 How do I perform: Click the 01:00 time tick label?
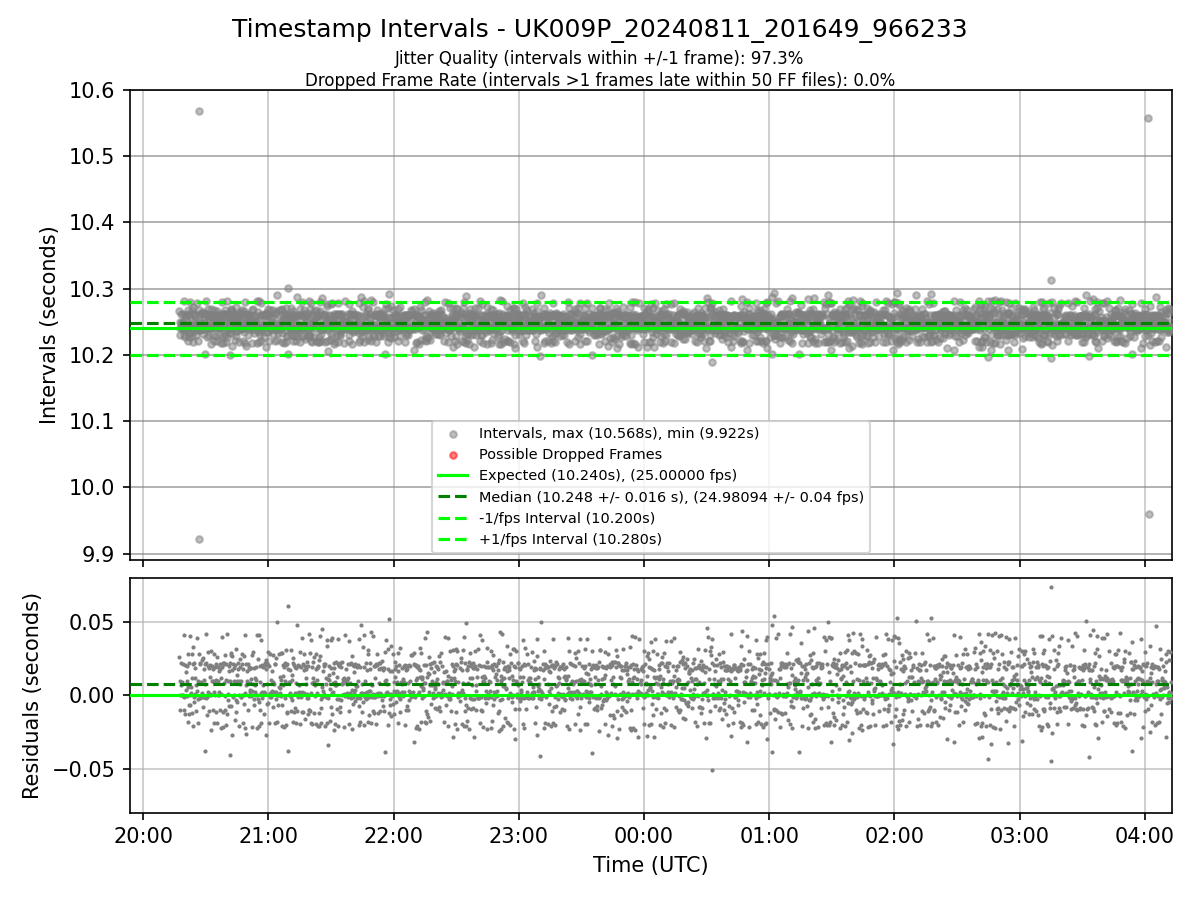point(769,834)
